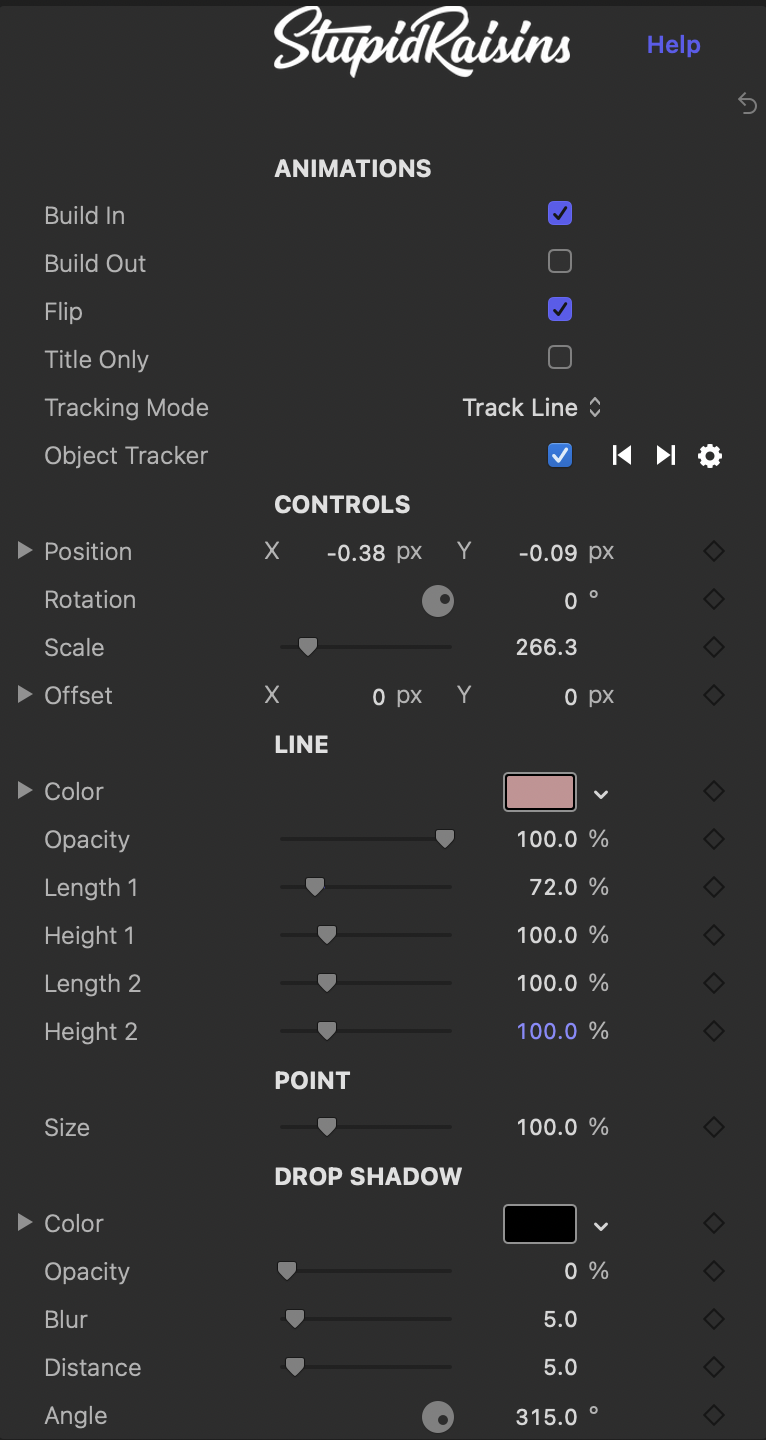Screen dimensions: 766x1440
Task: Jump to previous tracked frame in Object Tracker
Action: (x=622, y=456)
